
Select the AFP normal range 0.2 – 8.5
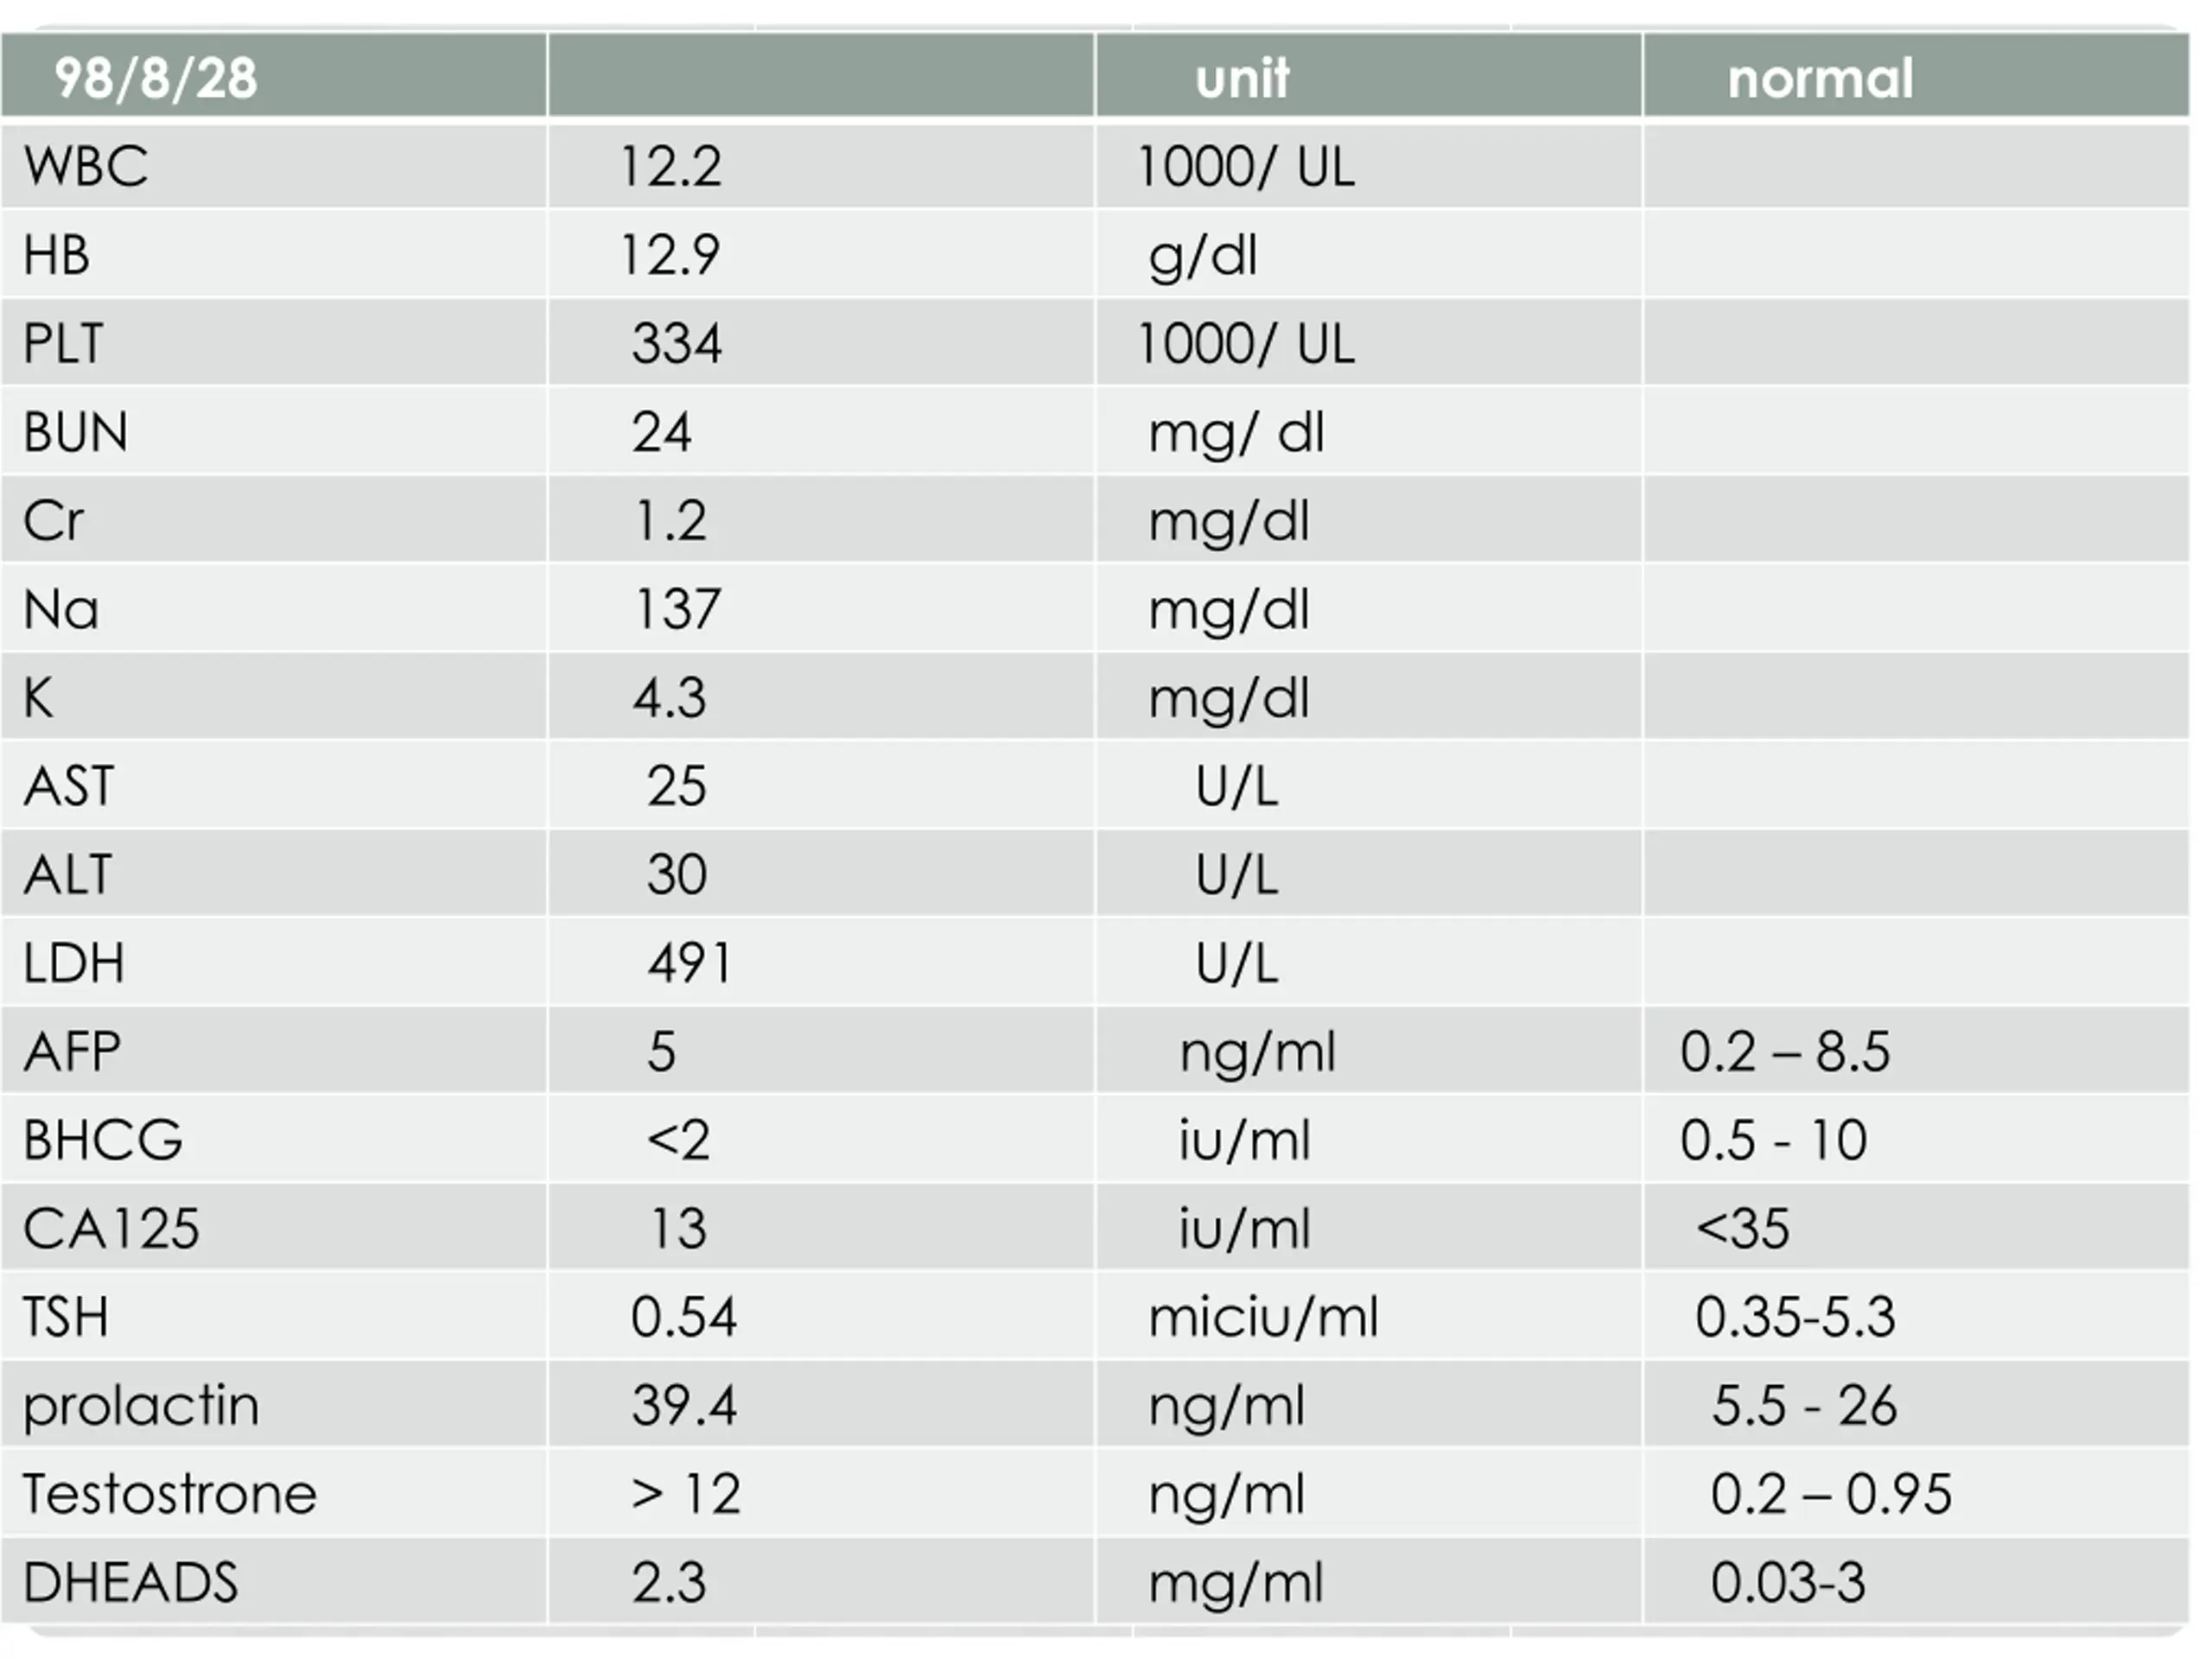[x=1785, y=1052]
